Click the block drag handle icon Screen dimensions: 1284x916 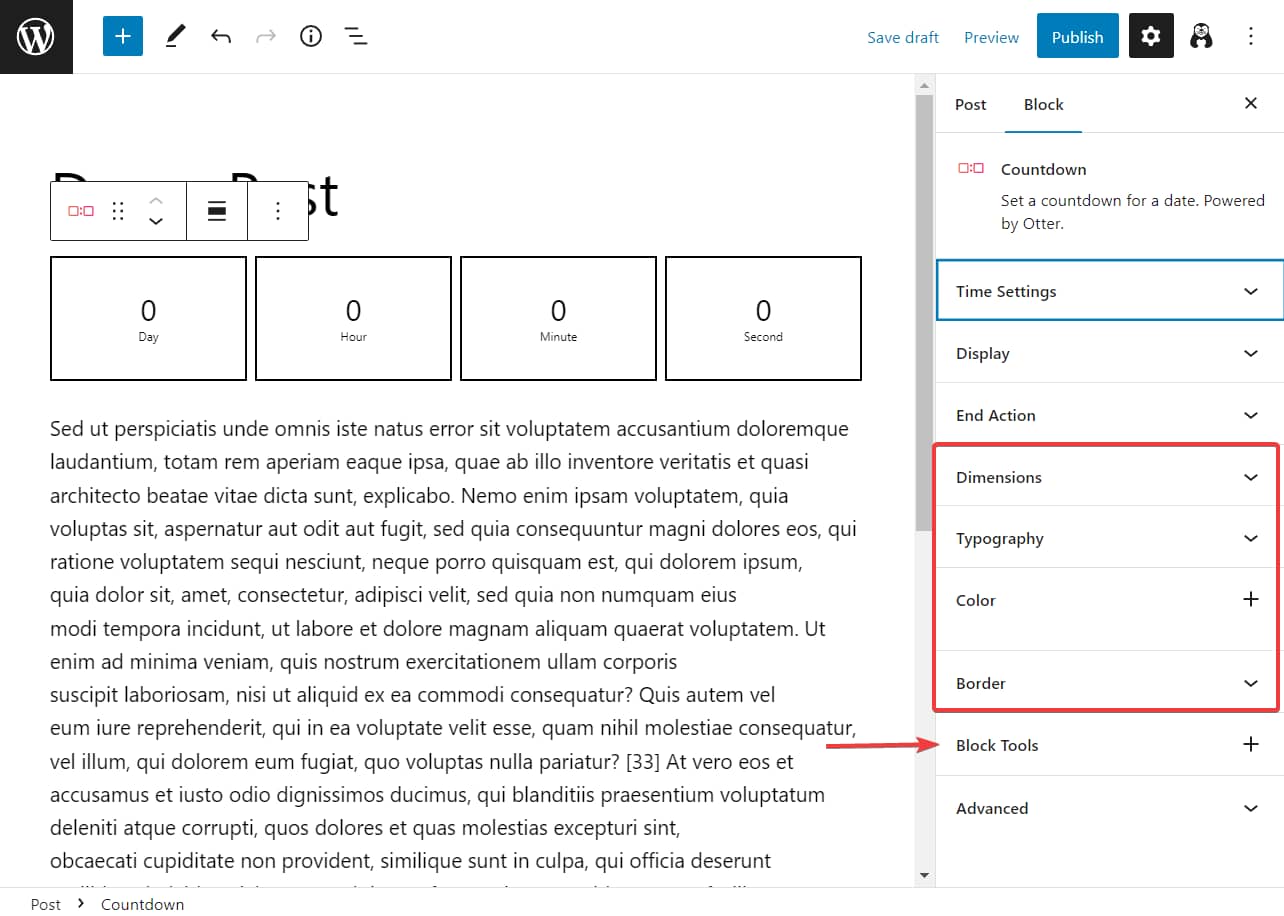coord(118,211)
